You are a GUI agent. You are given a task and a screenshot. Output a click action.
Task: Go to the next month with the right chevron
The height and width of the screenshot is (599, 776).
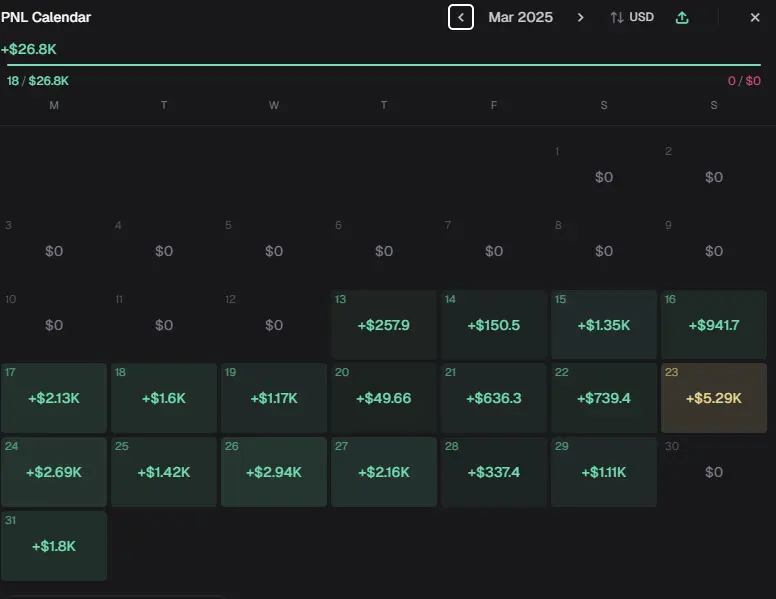pyautogui.click(x=581, y=17)
